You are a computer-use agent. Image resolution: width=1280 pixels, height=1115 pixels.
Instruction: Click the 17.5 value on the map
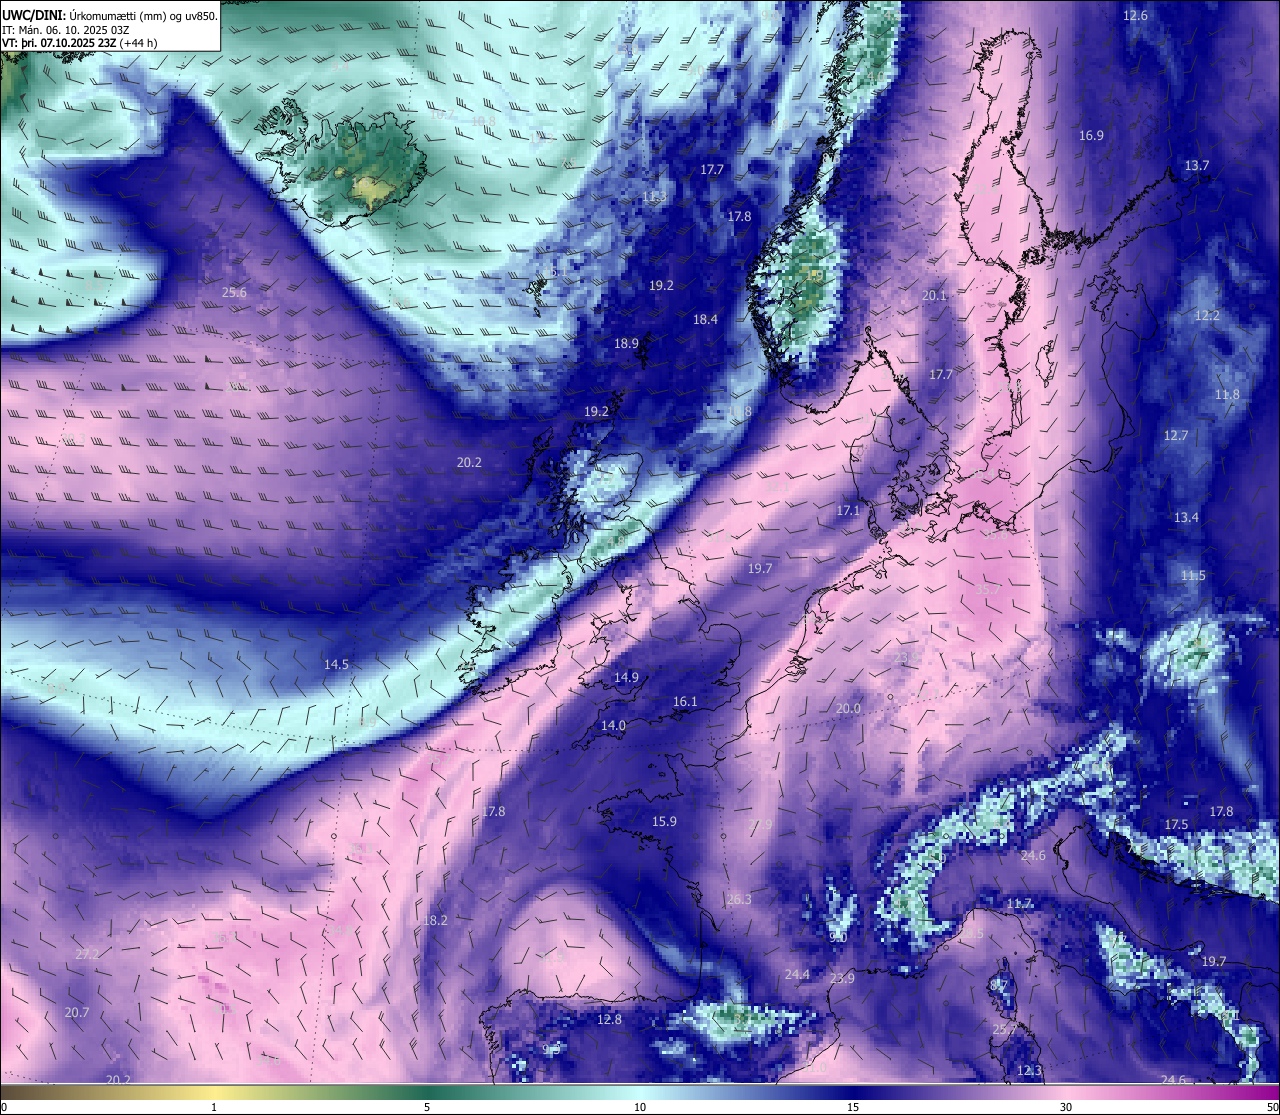1176,825
